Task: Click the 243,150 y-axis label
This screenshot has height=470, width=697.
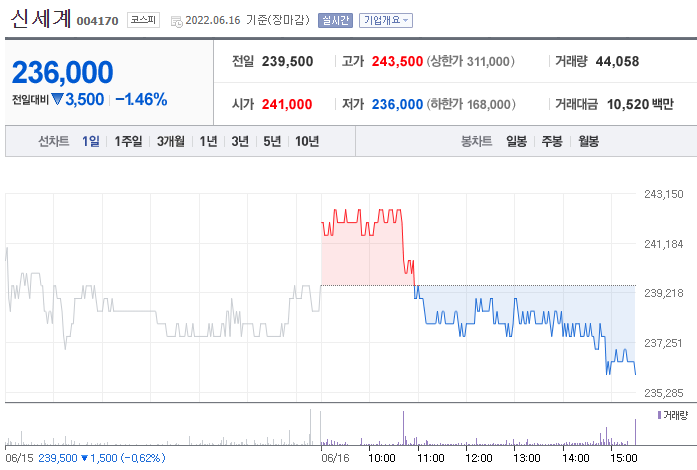Action: 664,194
